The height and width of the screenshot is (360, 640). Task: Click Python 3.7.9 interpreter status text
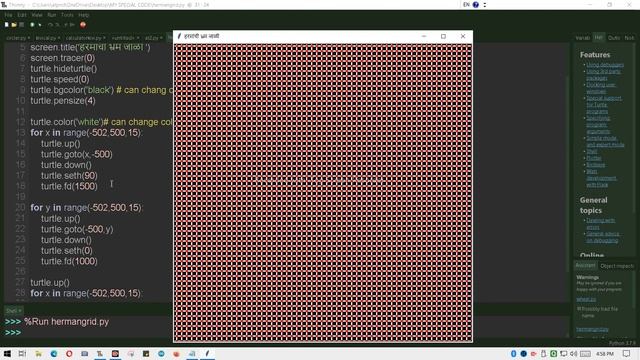(622, 343)
